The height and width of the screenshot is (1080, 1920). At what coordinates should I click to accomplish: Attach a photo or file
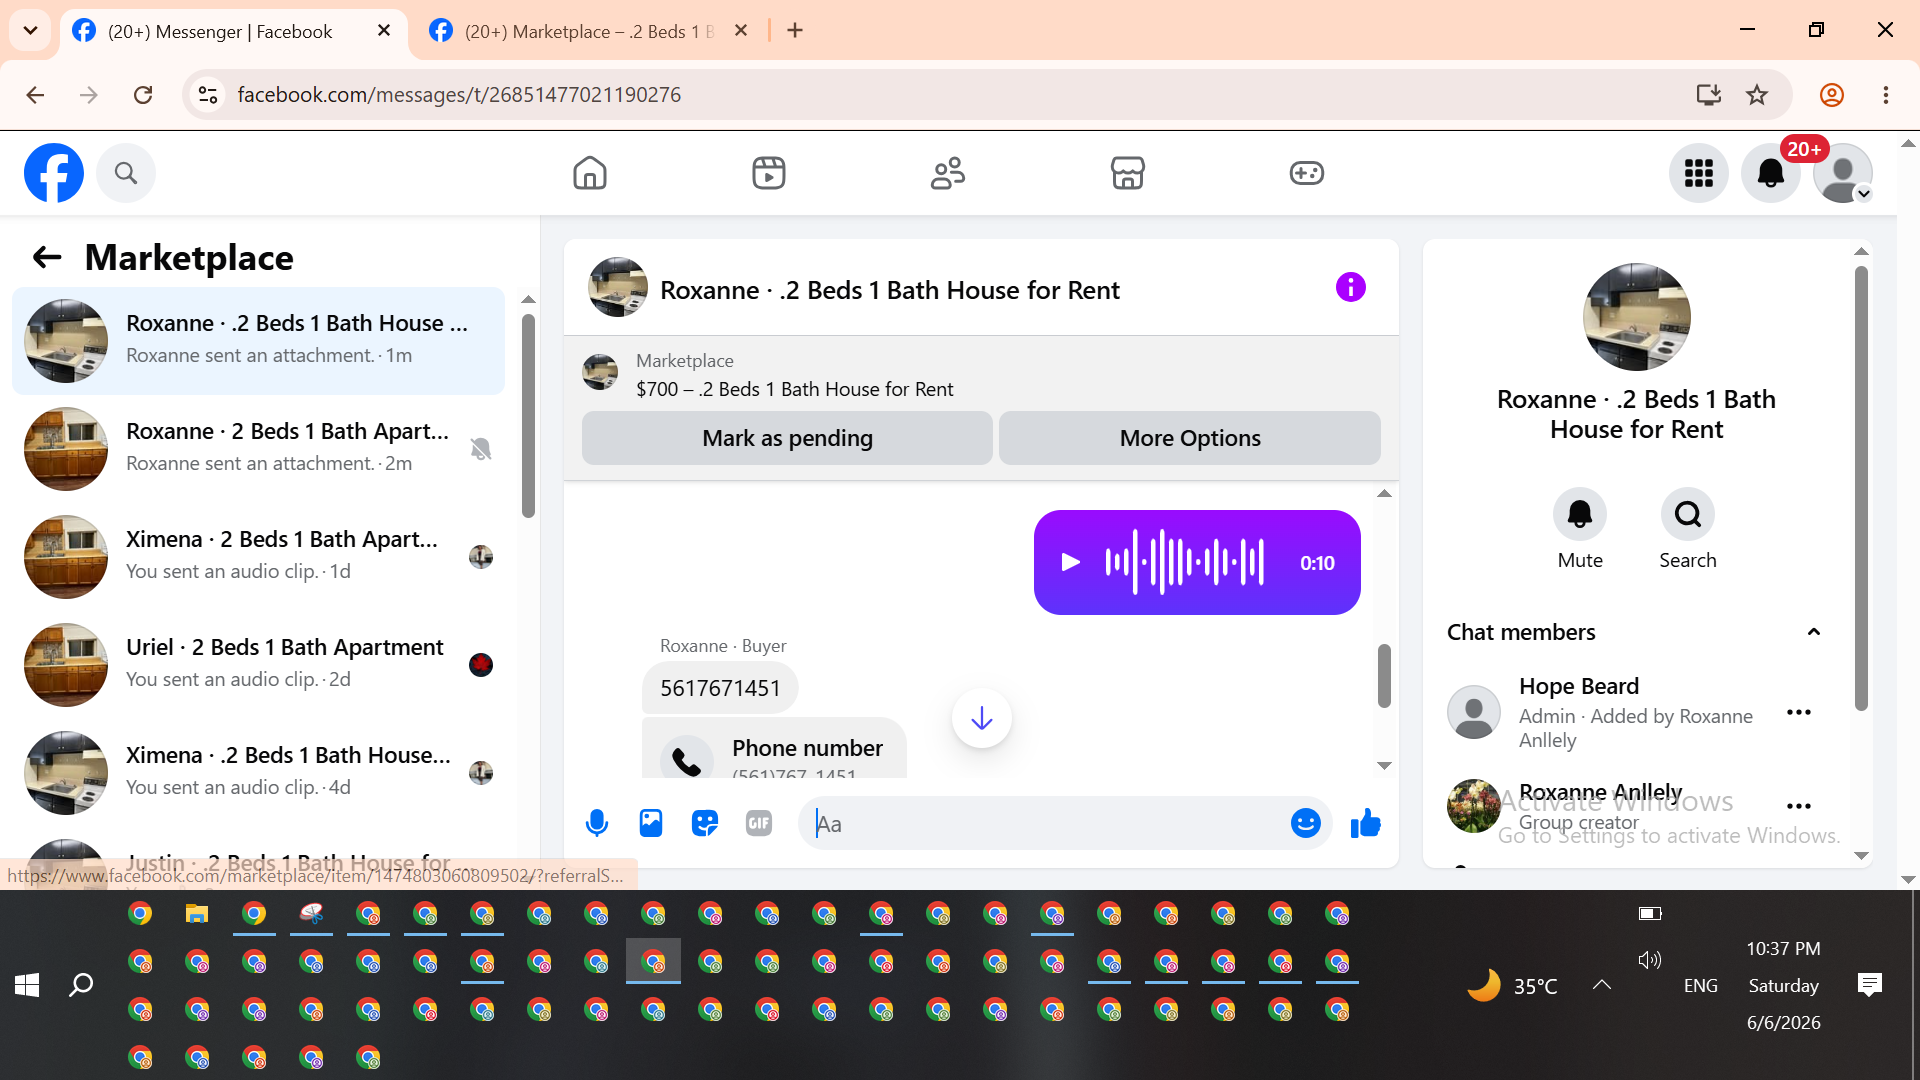[x=651, y=823]
